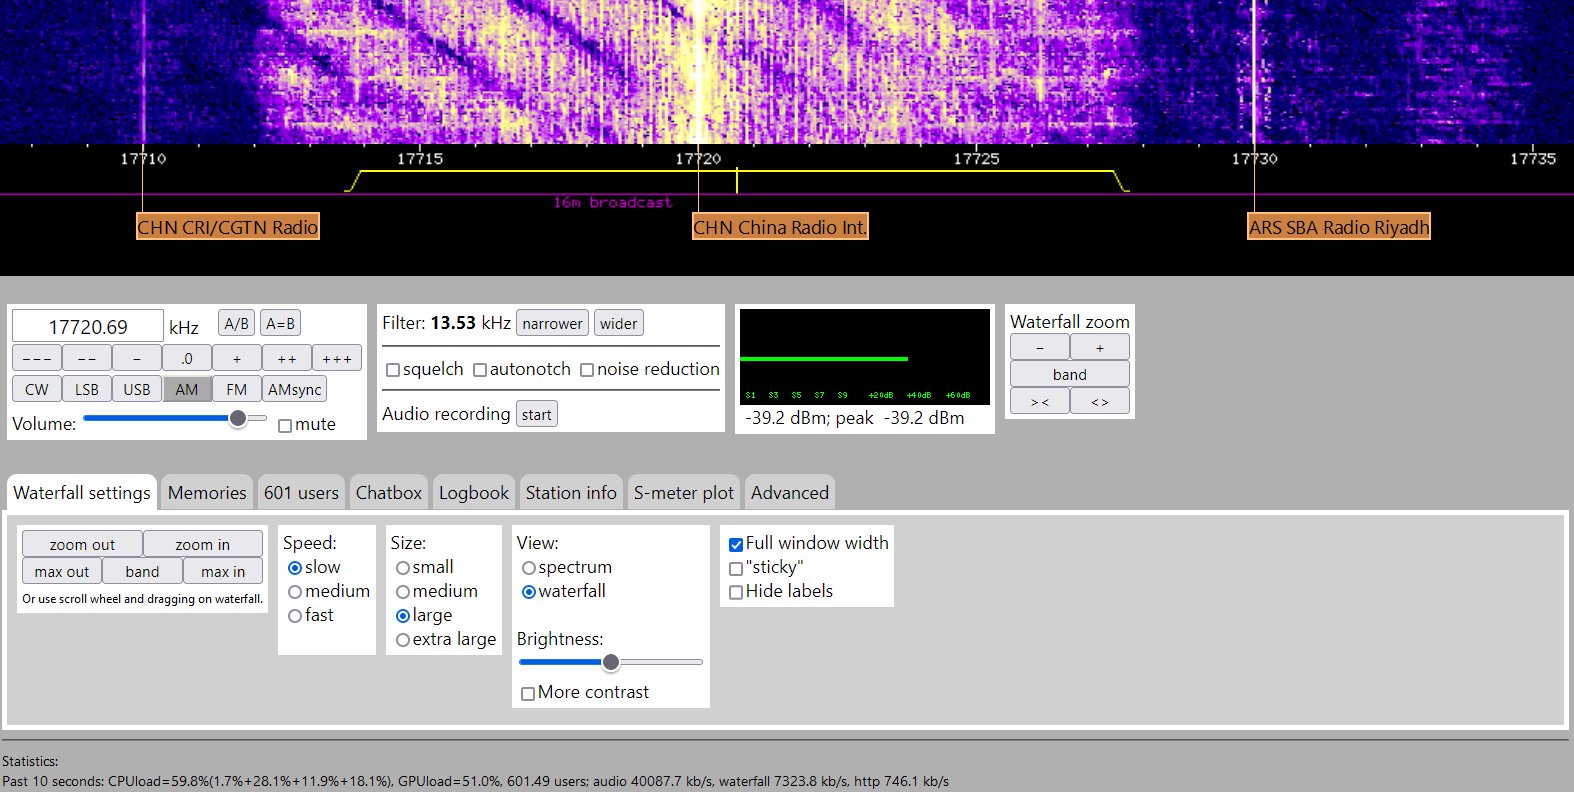This screenshot has width=1574, height=792.
Task: Click Waterfall zoom minus button
Action: pyautogui.click(x=1040, y=347)
